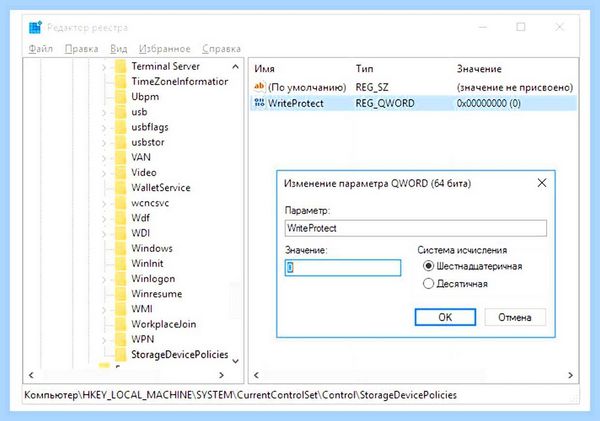The height and width of the screenshot is (421, 600).
Task: Select the WMI folder icon
Action: click(x=121, y=309)
